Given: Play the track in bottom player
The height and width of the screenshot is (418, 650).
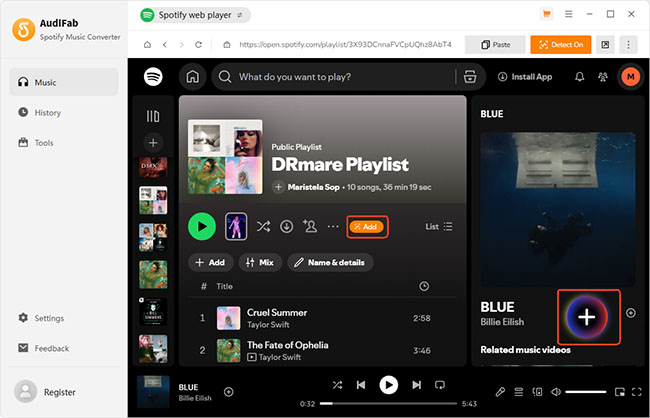Looking at the screenshot, I should click(388, 385).
